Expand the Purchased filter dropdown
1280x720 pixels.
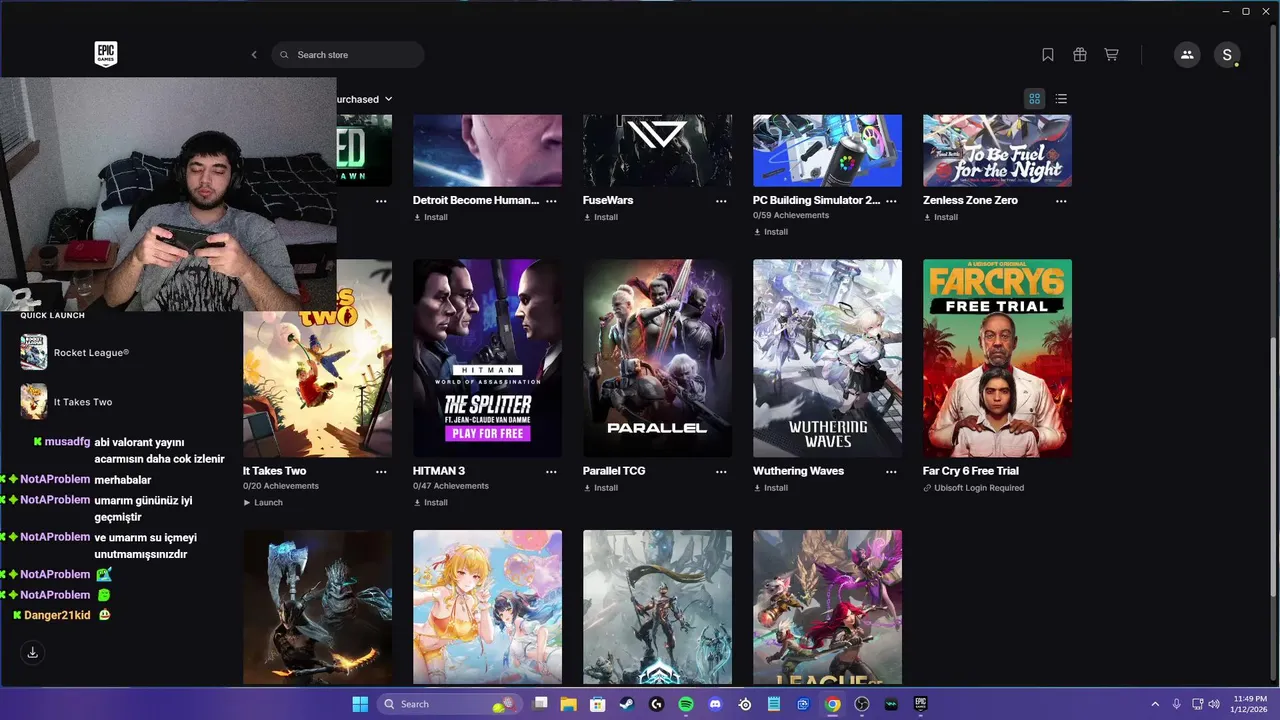[364, 99]
